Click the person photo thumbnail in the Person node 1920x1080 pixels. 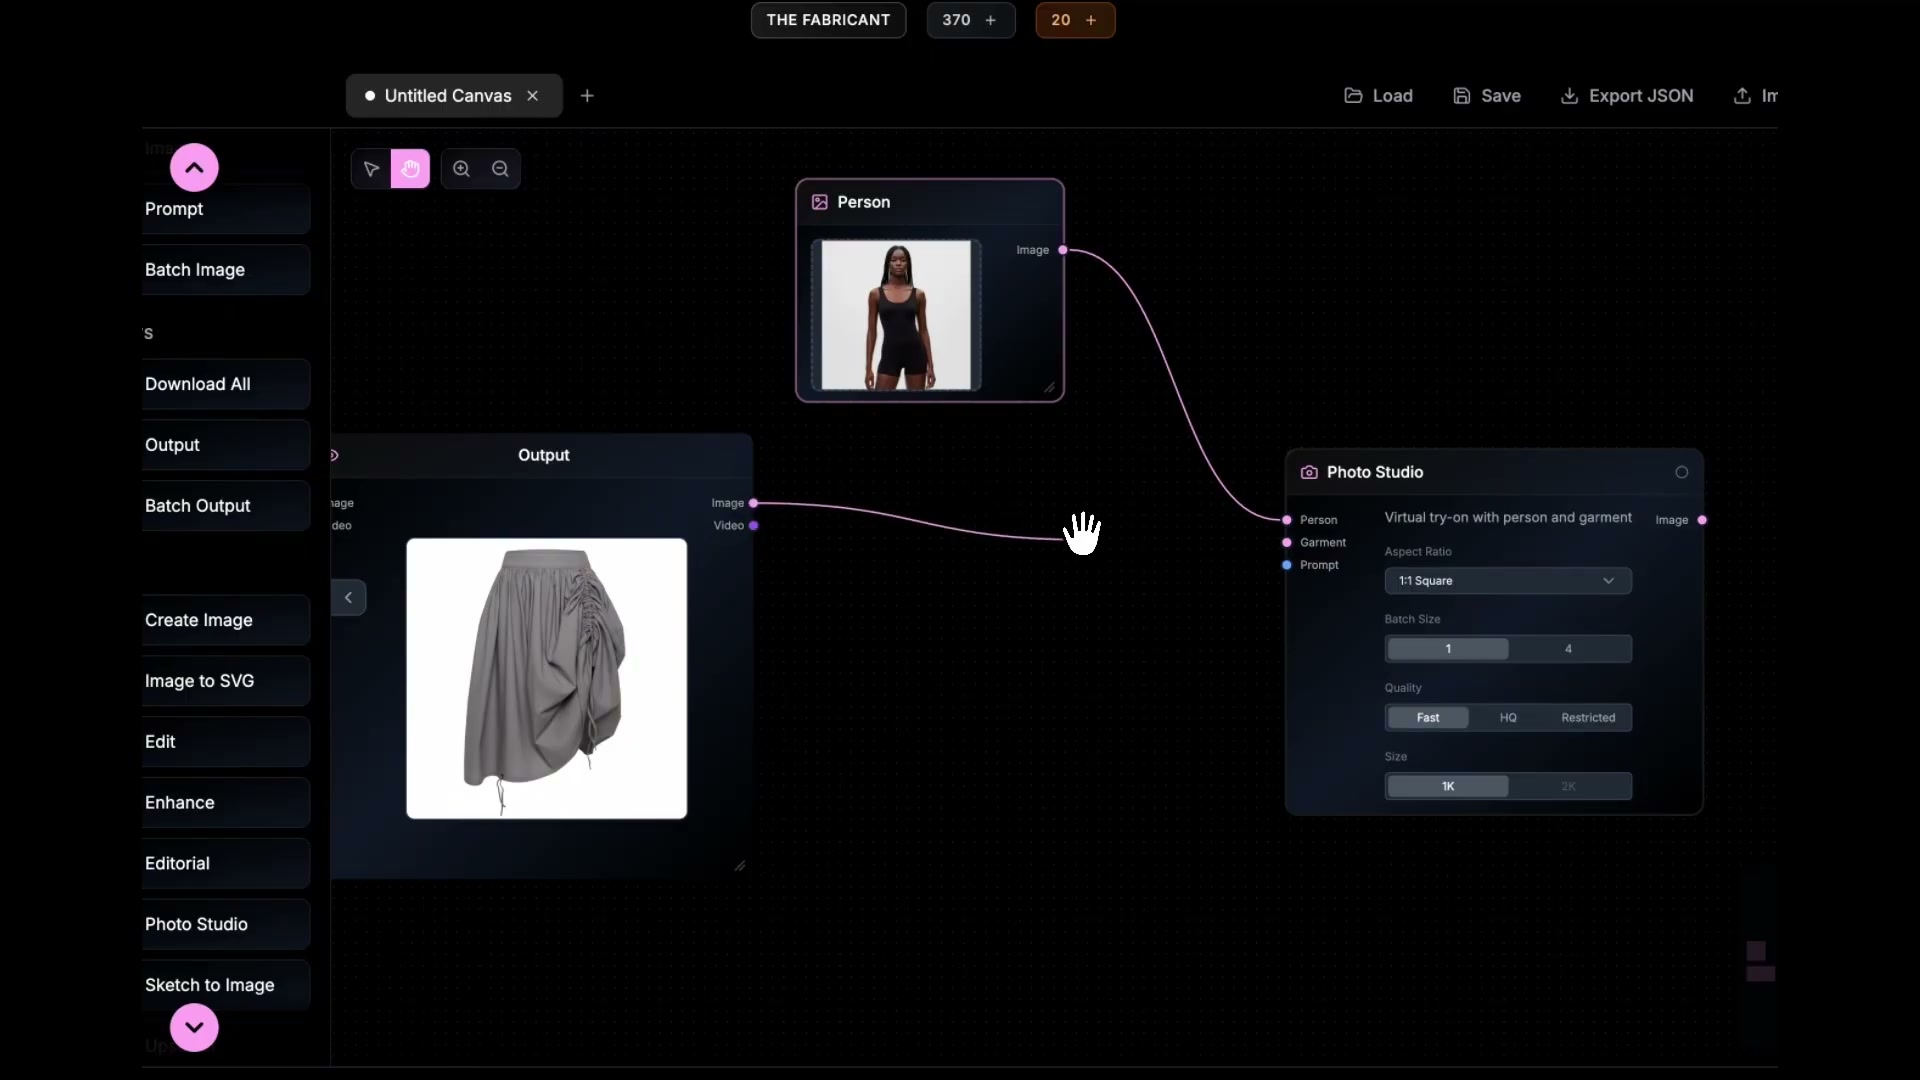tap(893, 316)
